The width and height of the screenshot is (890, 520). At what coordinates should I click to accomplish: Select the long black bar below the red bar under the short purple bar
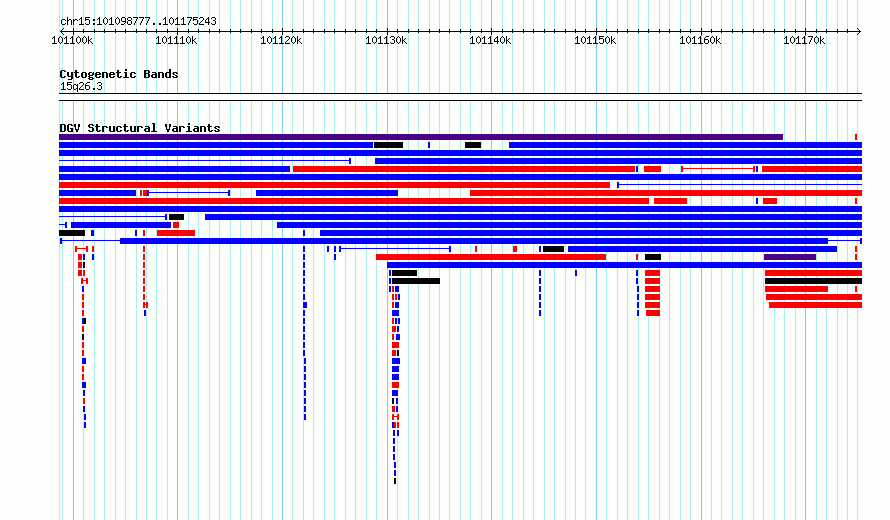813,281
